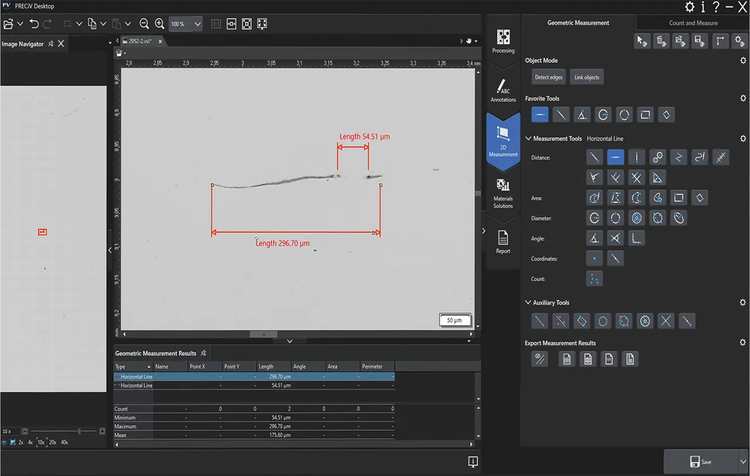This screenshot has width=750, height=476.
Task: Select the 2952-2.vsi image tab
Action: 142,40
